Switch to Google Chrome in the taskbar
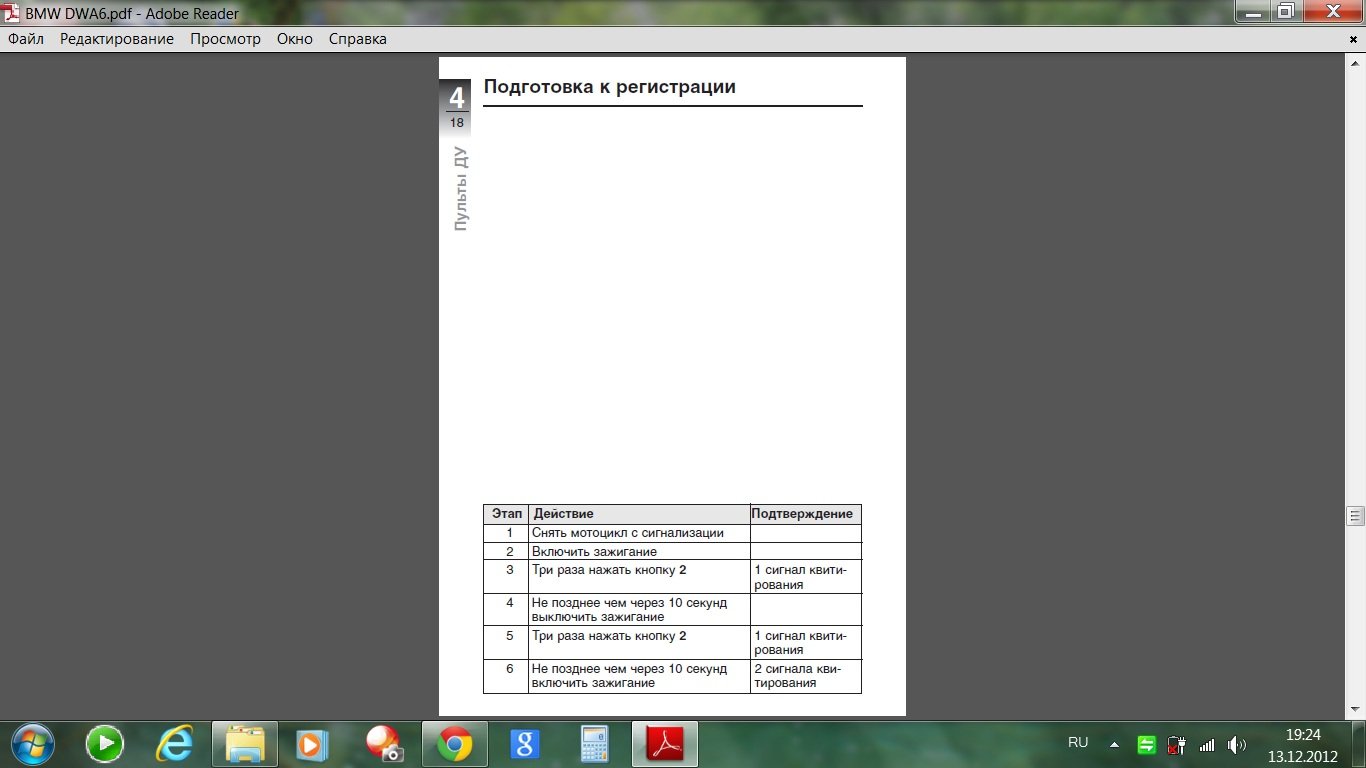 pyautogui.click(x=454, y=744)
